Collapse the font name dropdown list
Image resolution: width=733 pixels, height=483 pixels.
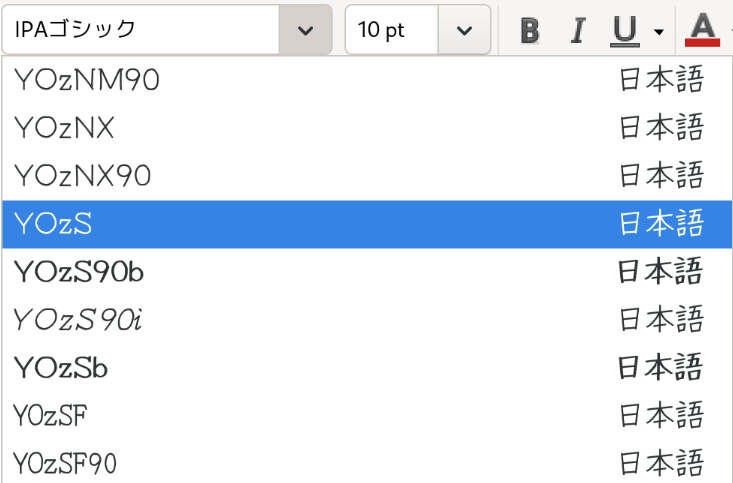click(306, 30)
